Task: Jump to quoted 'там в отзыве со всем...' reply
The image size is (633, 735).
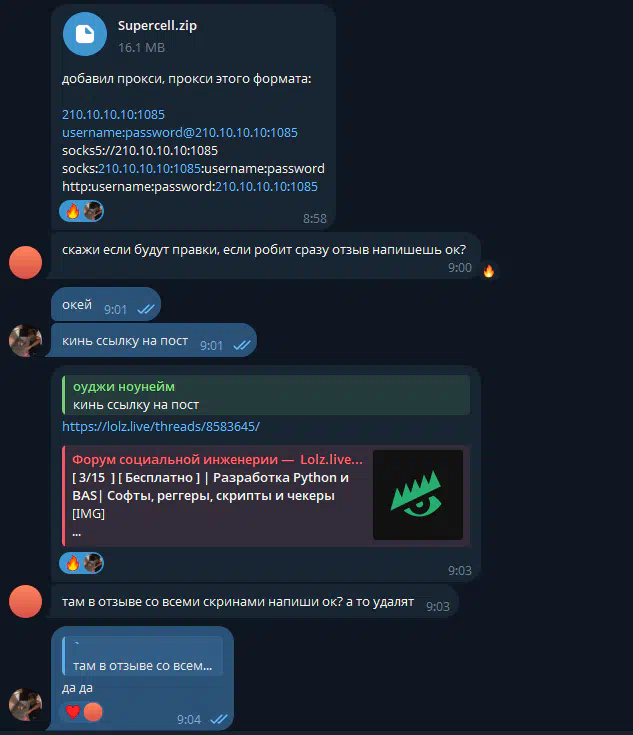Action: (143, 656)
